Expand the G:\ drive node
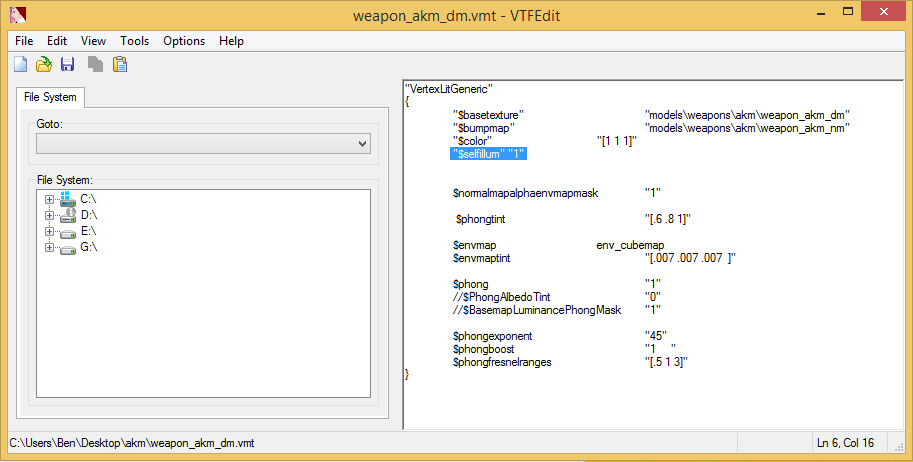Image resolution: width=913 pixels, height=462 pixels. (49, 248)
